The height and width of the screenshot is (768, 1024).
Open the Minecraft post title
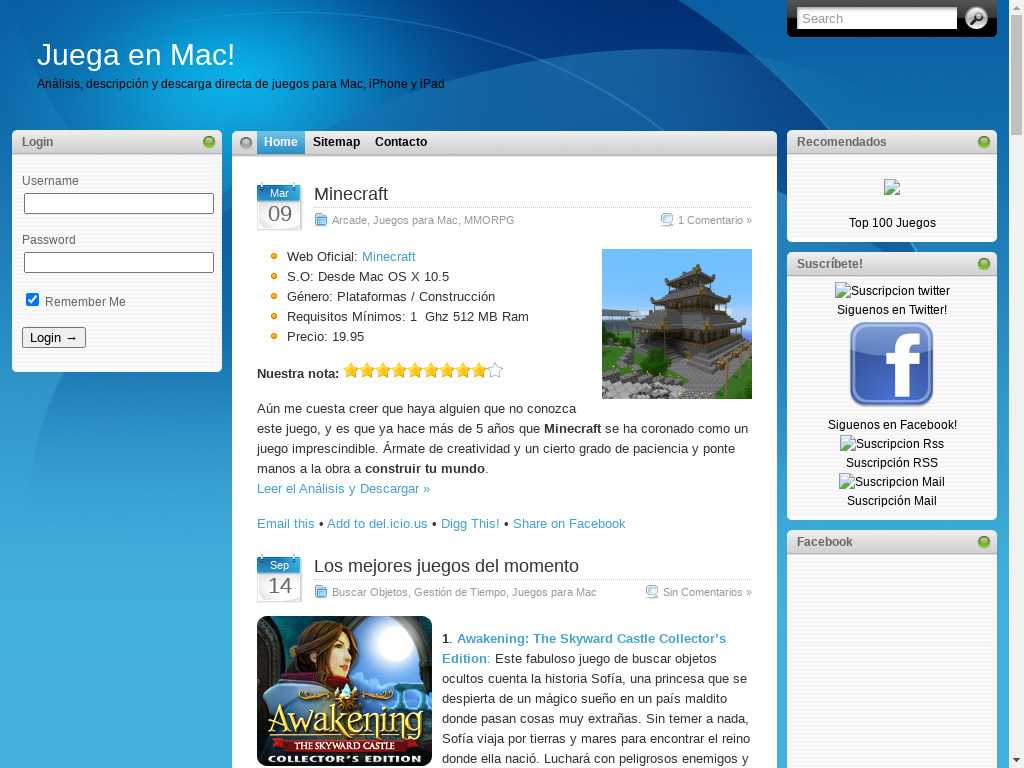(351, 194)
